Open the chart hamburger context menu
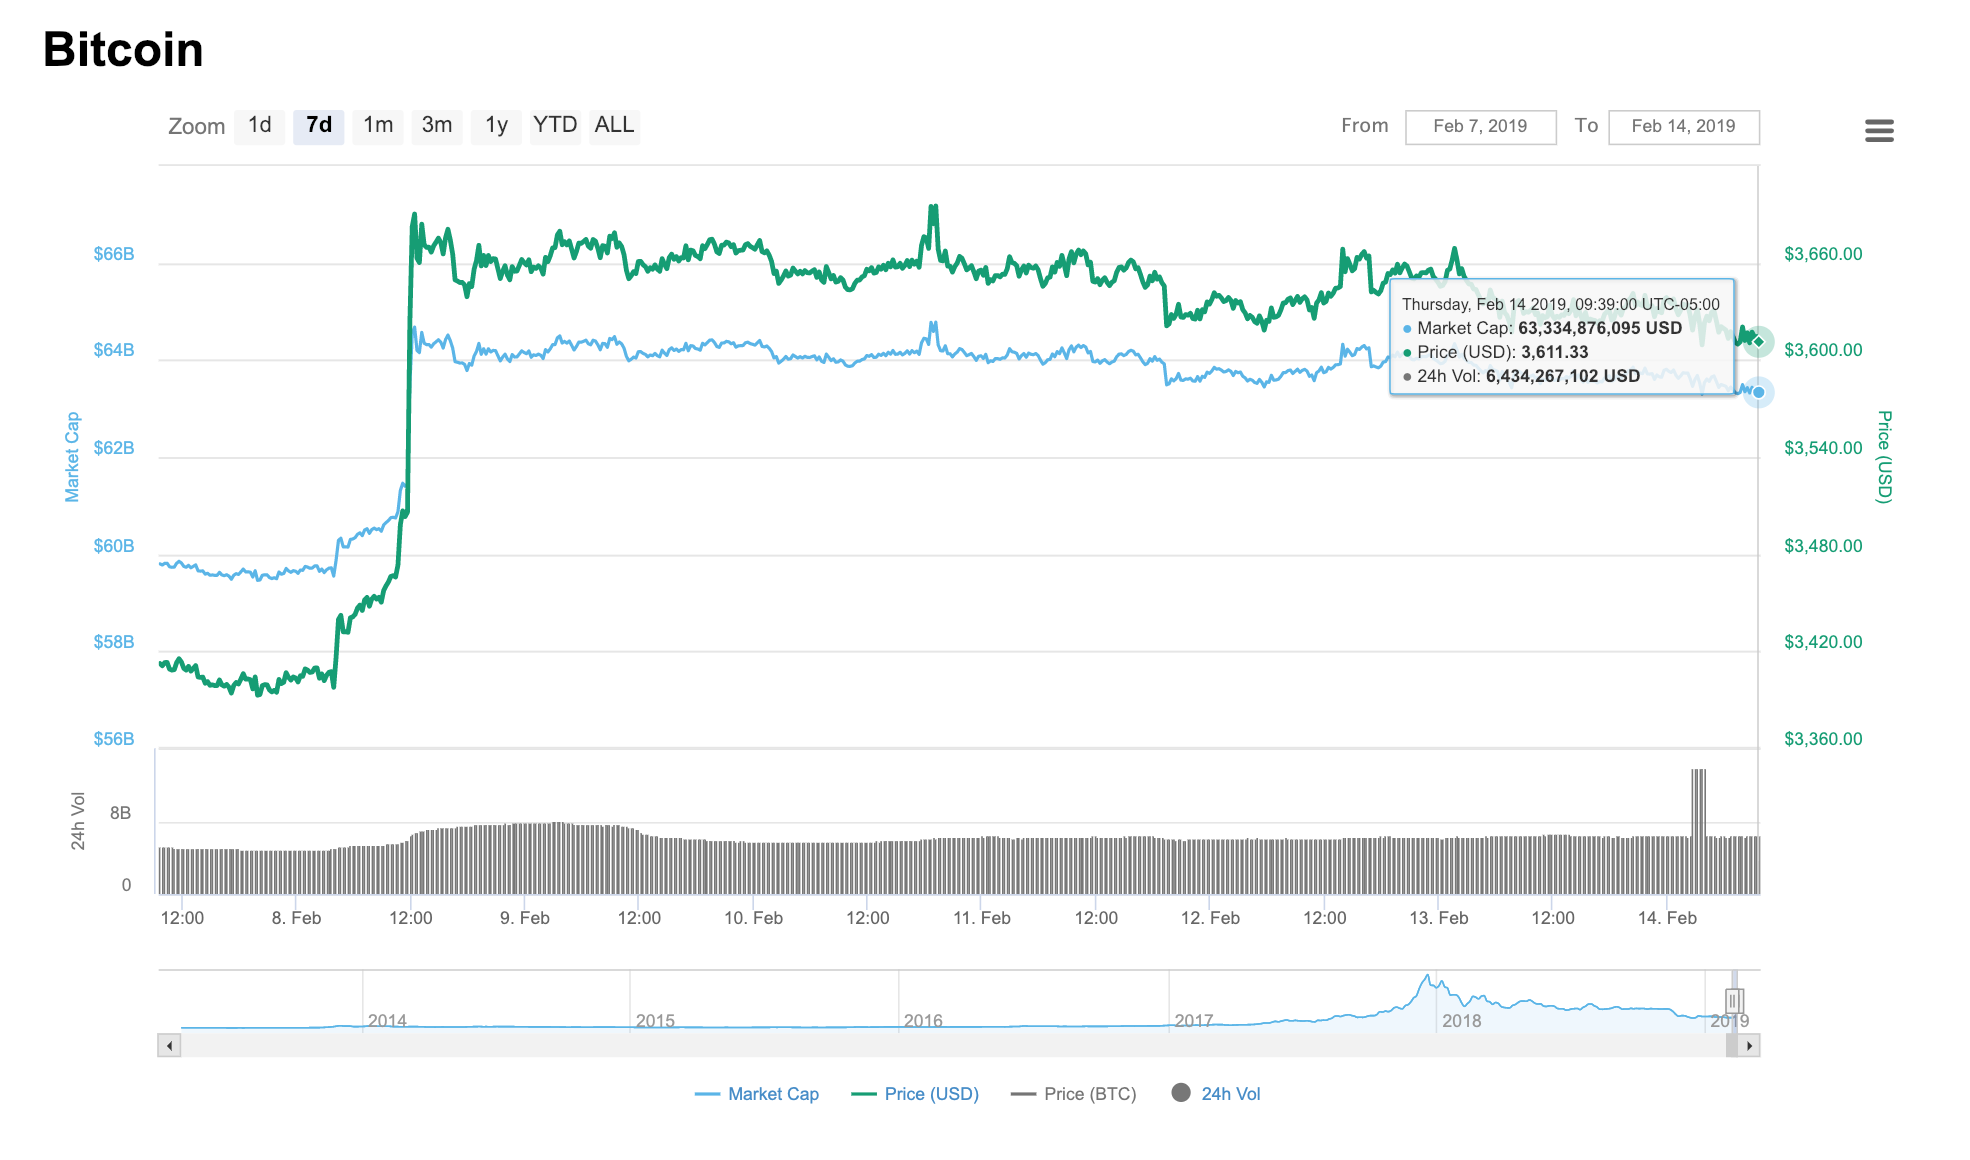This screenshot has width=1970, height=1160. click(x=1879, y=130)
